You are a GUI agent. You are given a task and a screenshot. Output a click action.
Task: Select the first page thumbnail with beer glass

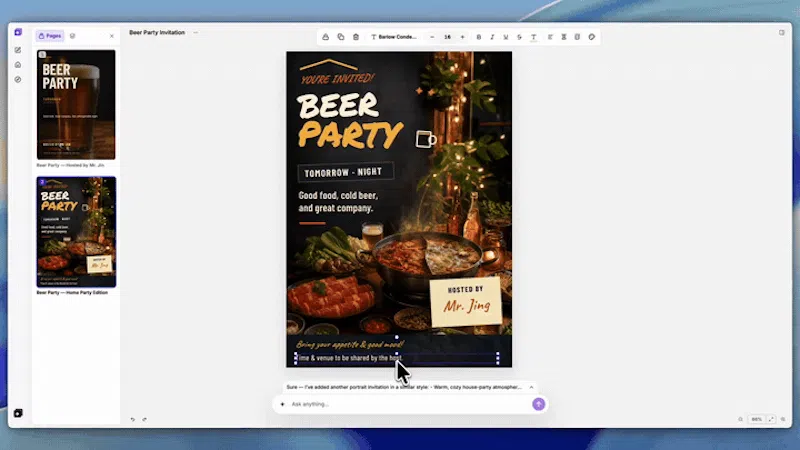(76, 105)
